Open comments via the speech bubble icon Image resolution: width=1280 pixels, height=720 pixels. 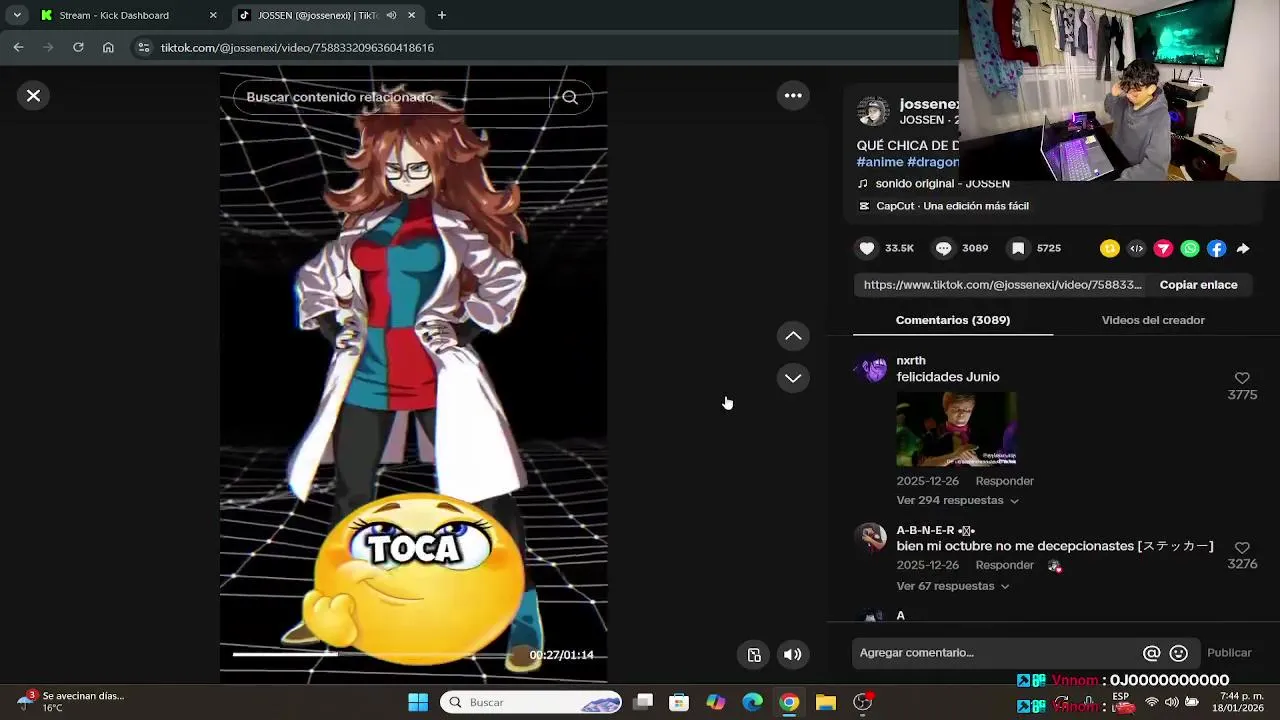pos(943,248)
